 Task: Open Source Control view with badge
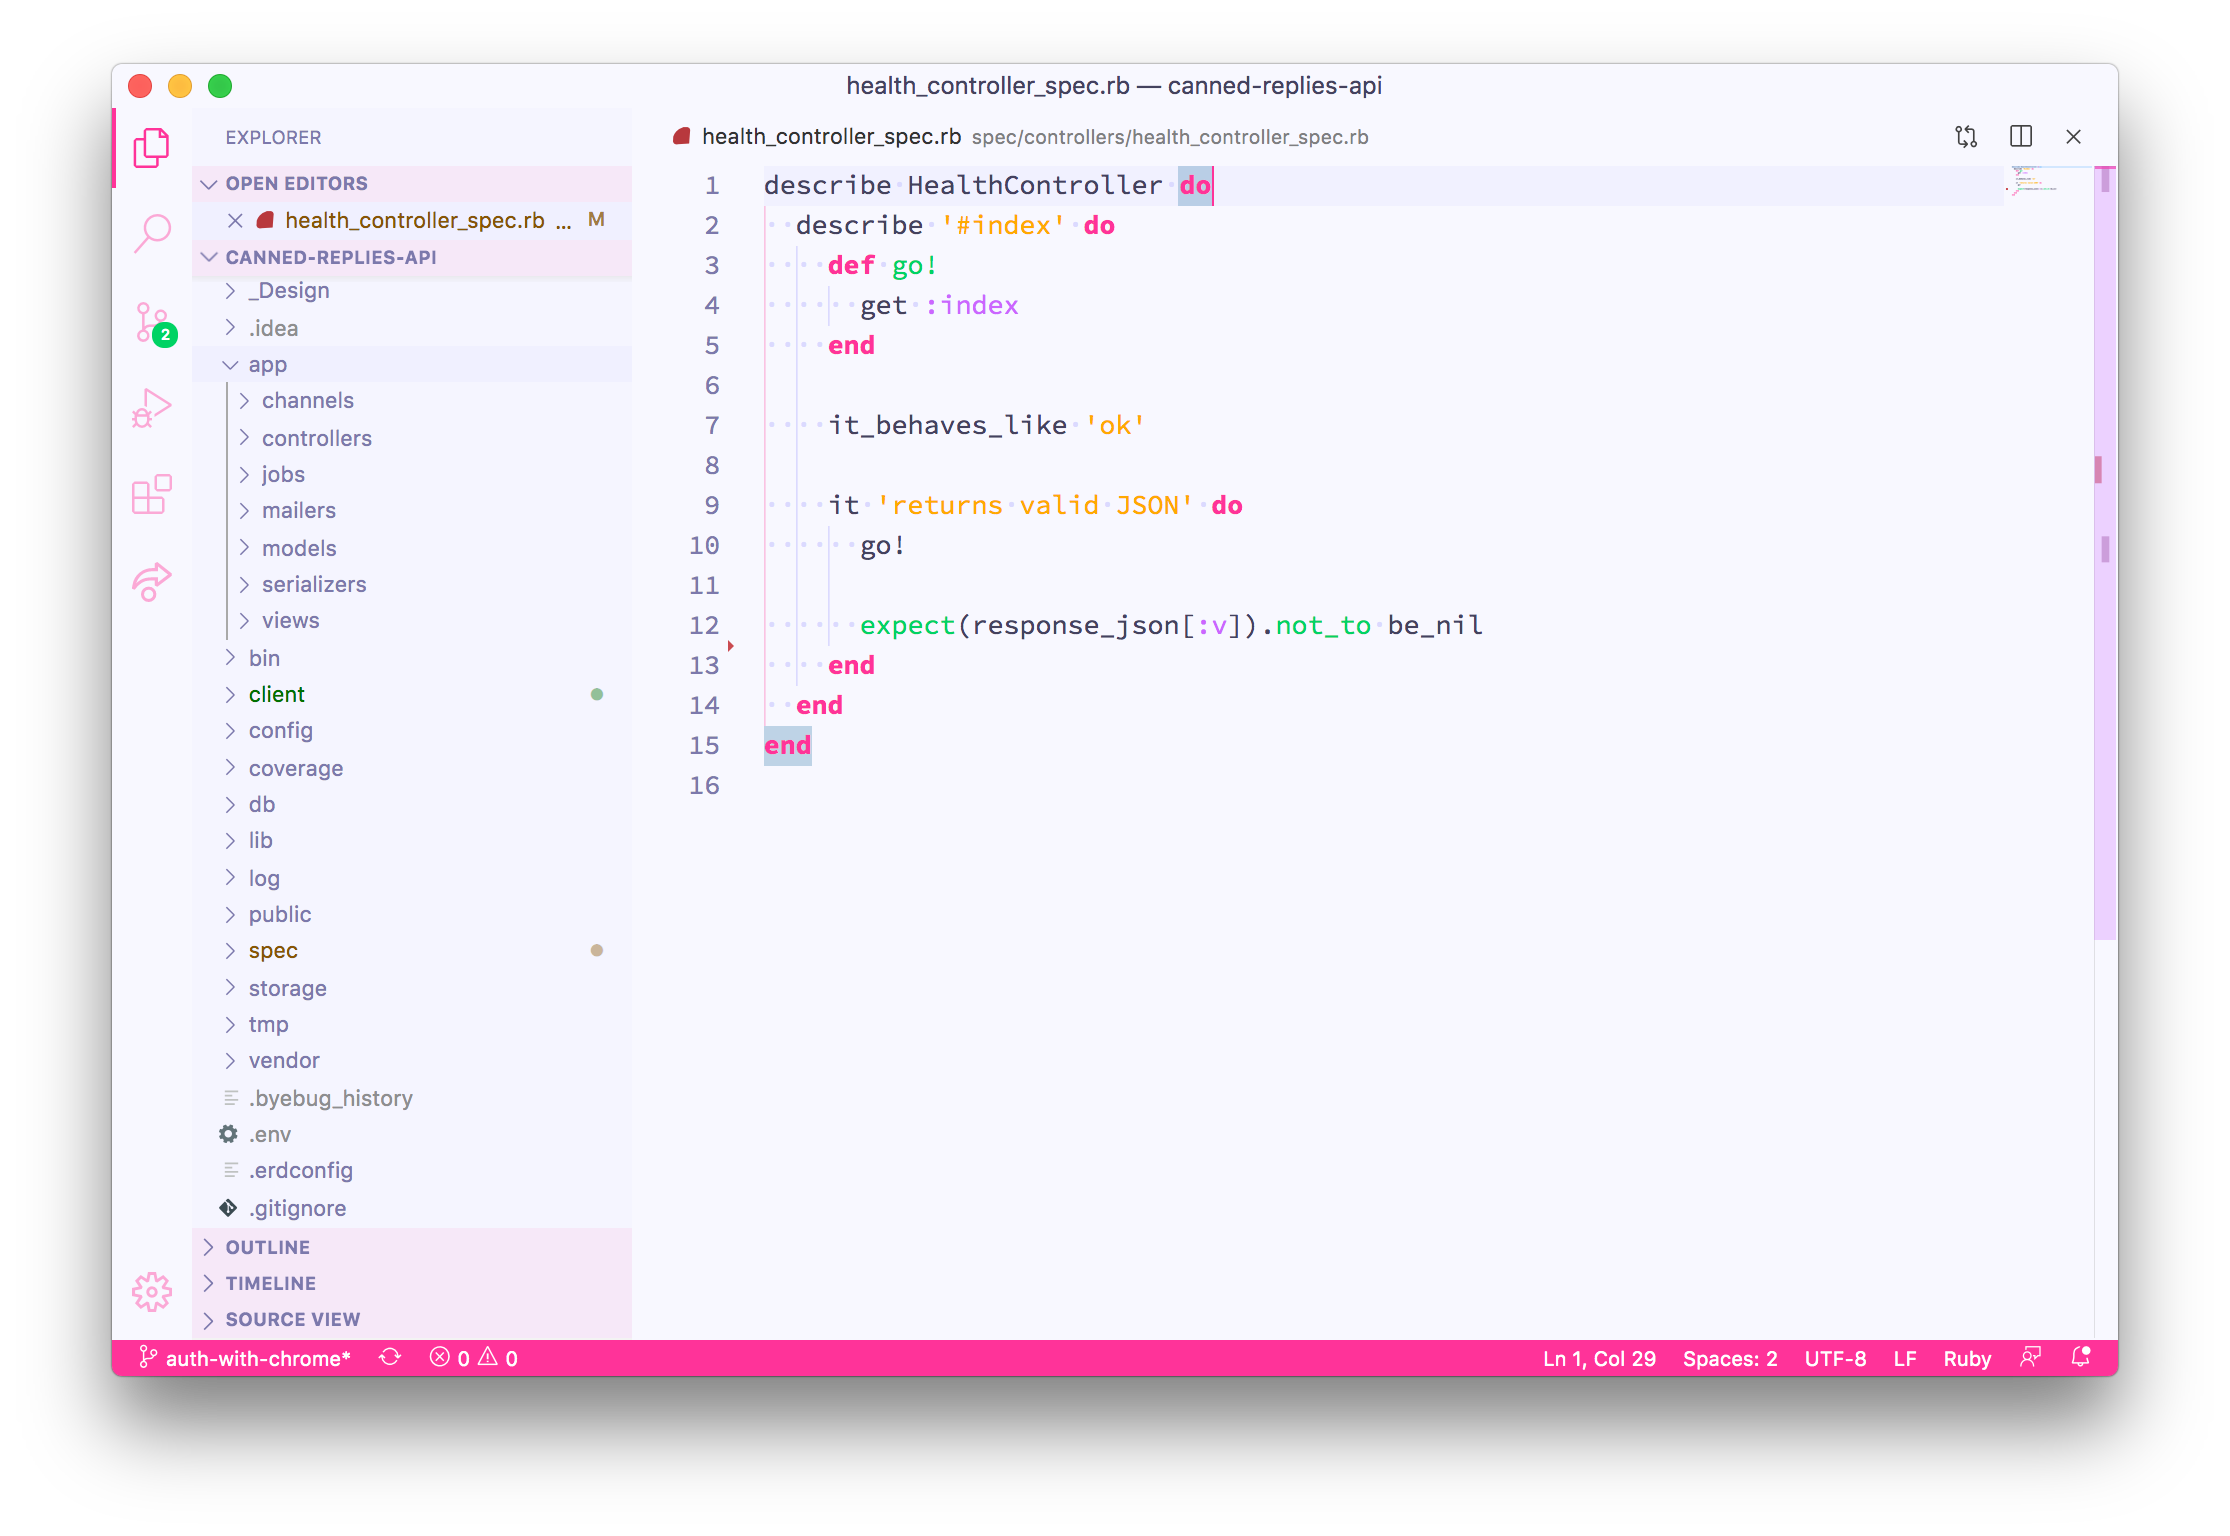(x=152, y=323)
